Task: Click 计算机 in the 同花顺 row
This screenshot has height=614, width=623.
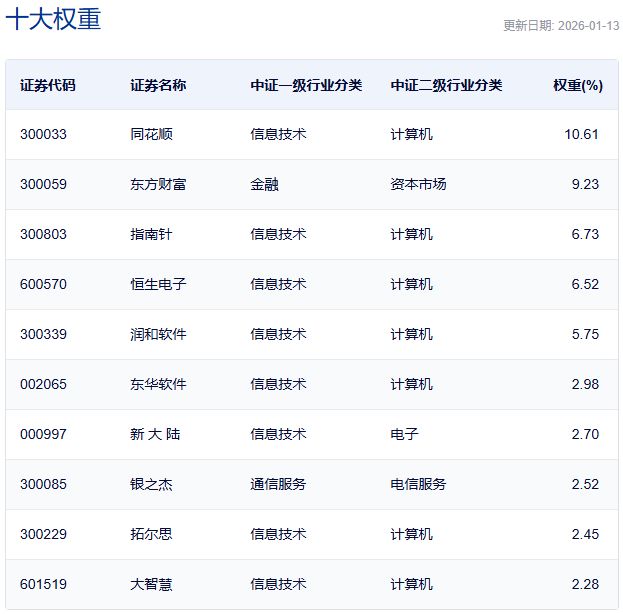Action: (412, 134)
